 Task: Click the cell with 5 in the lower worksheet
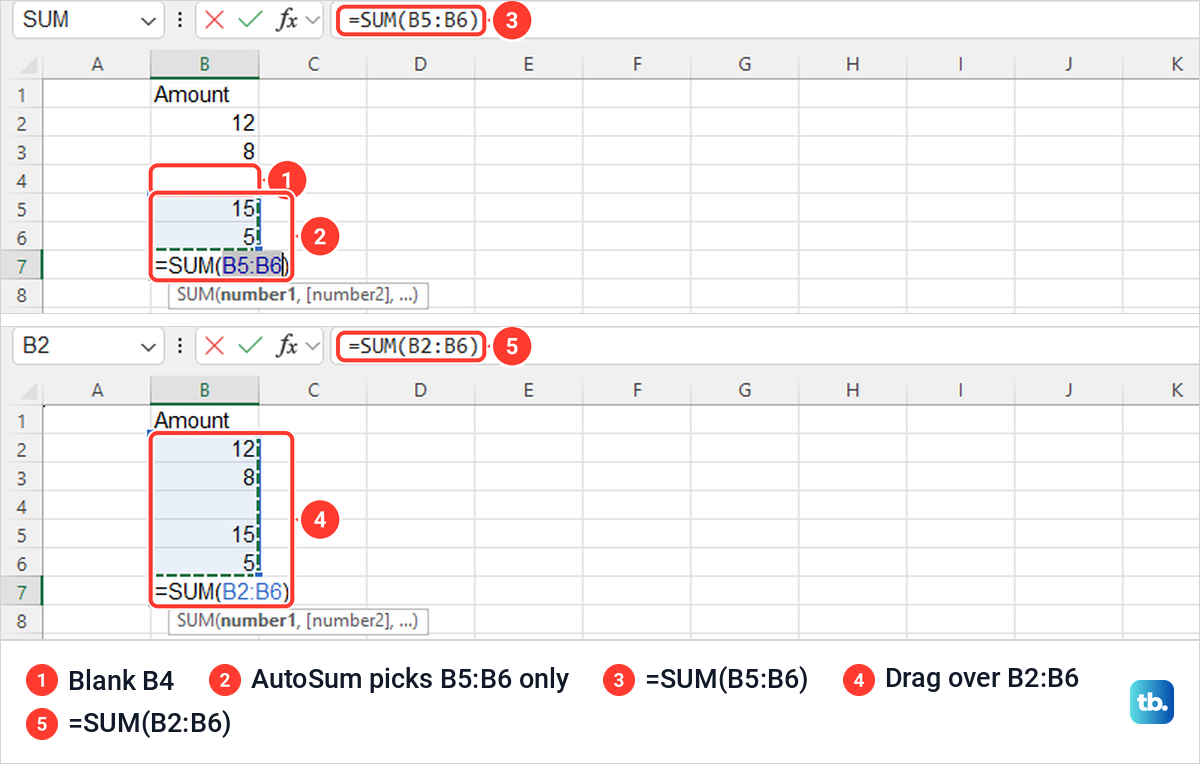205,564
